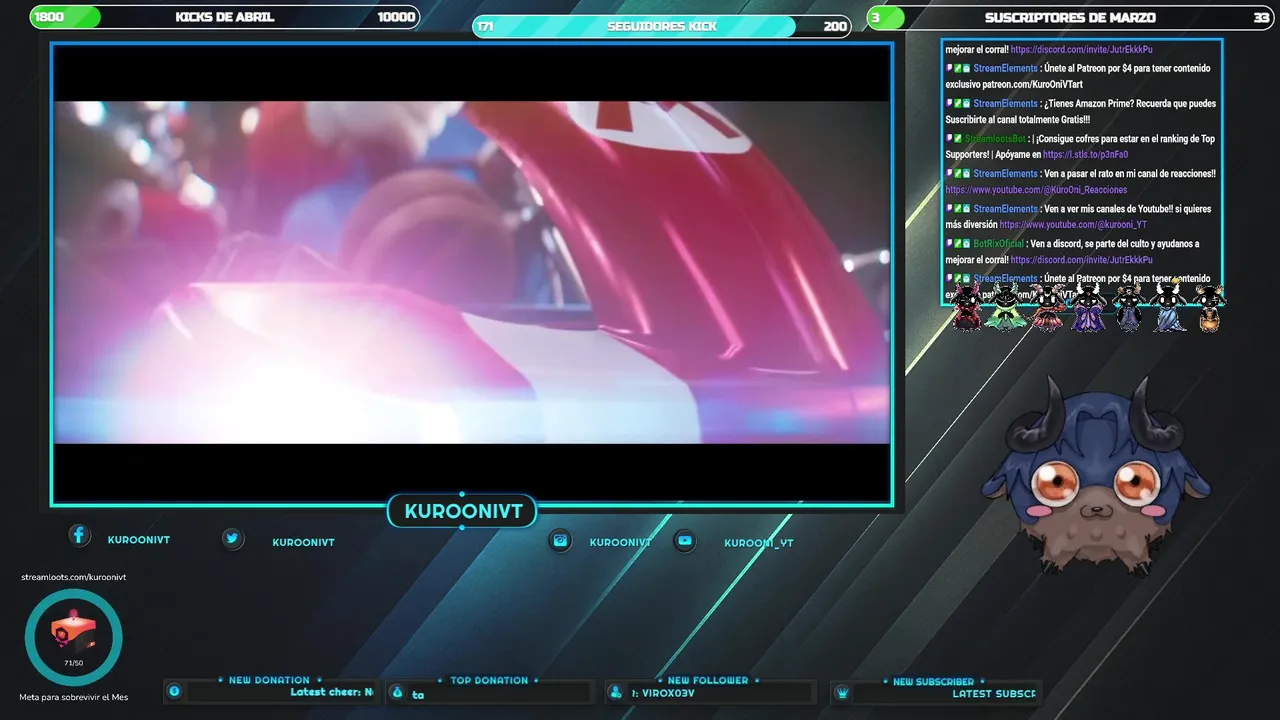Click the KUROONIVT label next to Twitter icon
1280x720 pixels.
click(303, 542)
